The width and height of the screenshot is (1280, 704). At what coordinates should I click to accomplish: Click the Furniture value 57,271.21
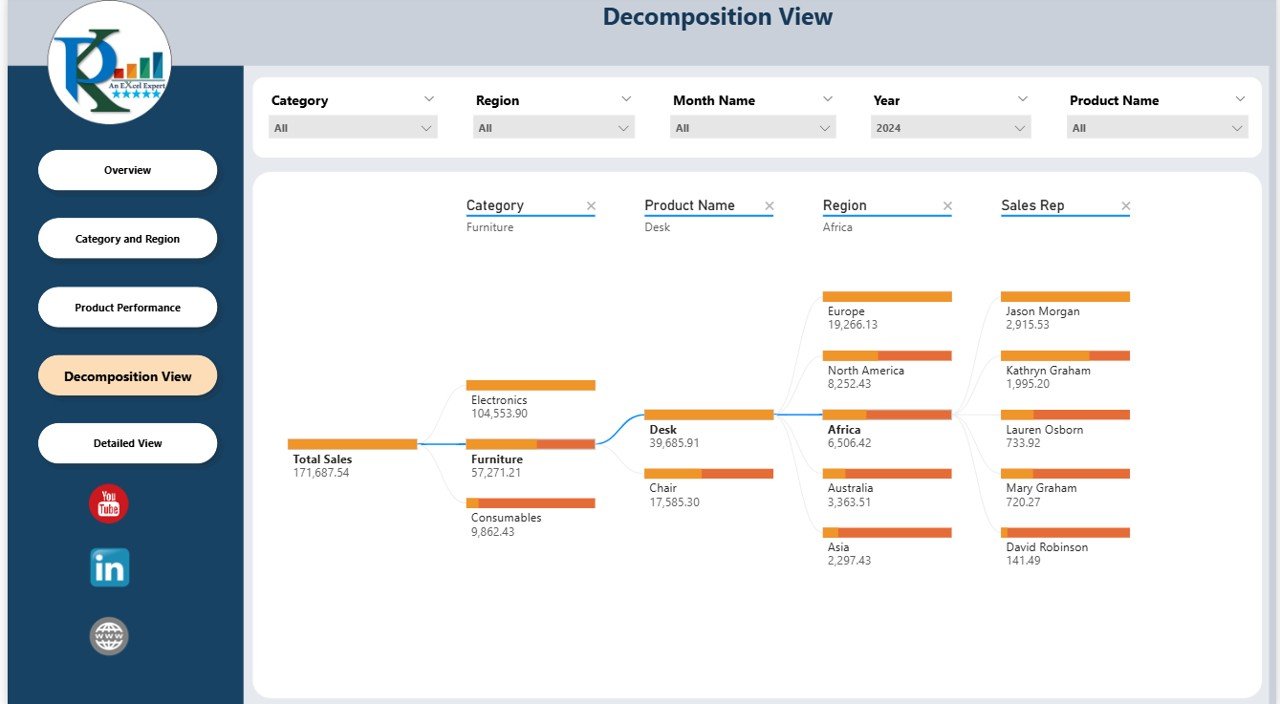pyautogui.click(x=496, y=473)
